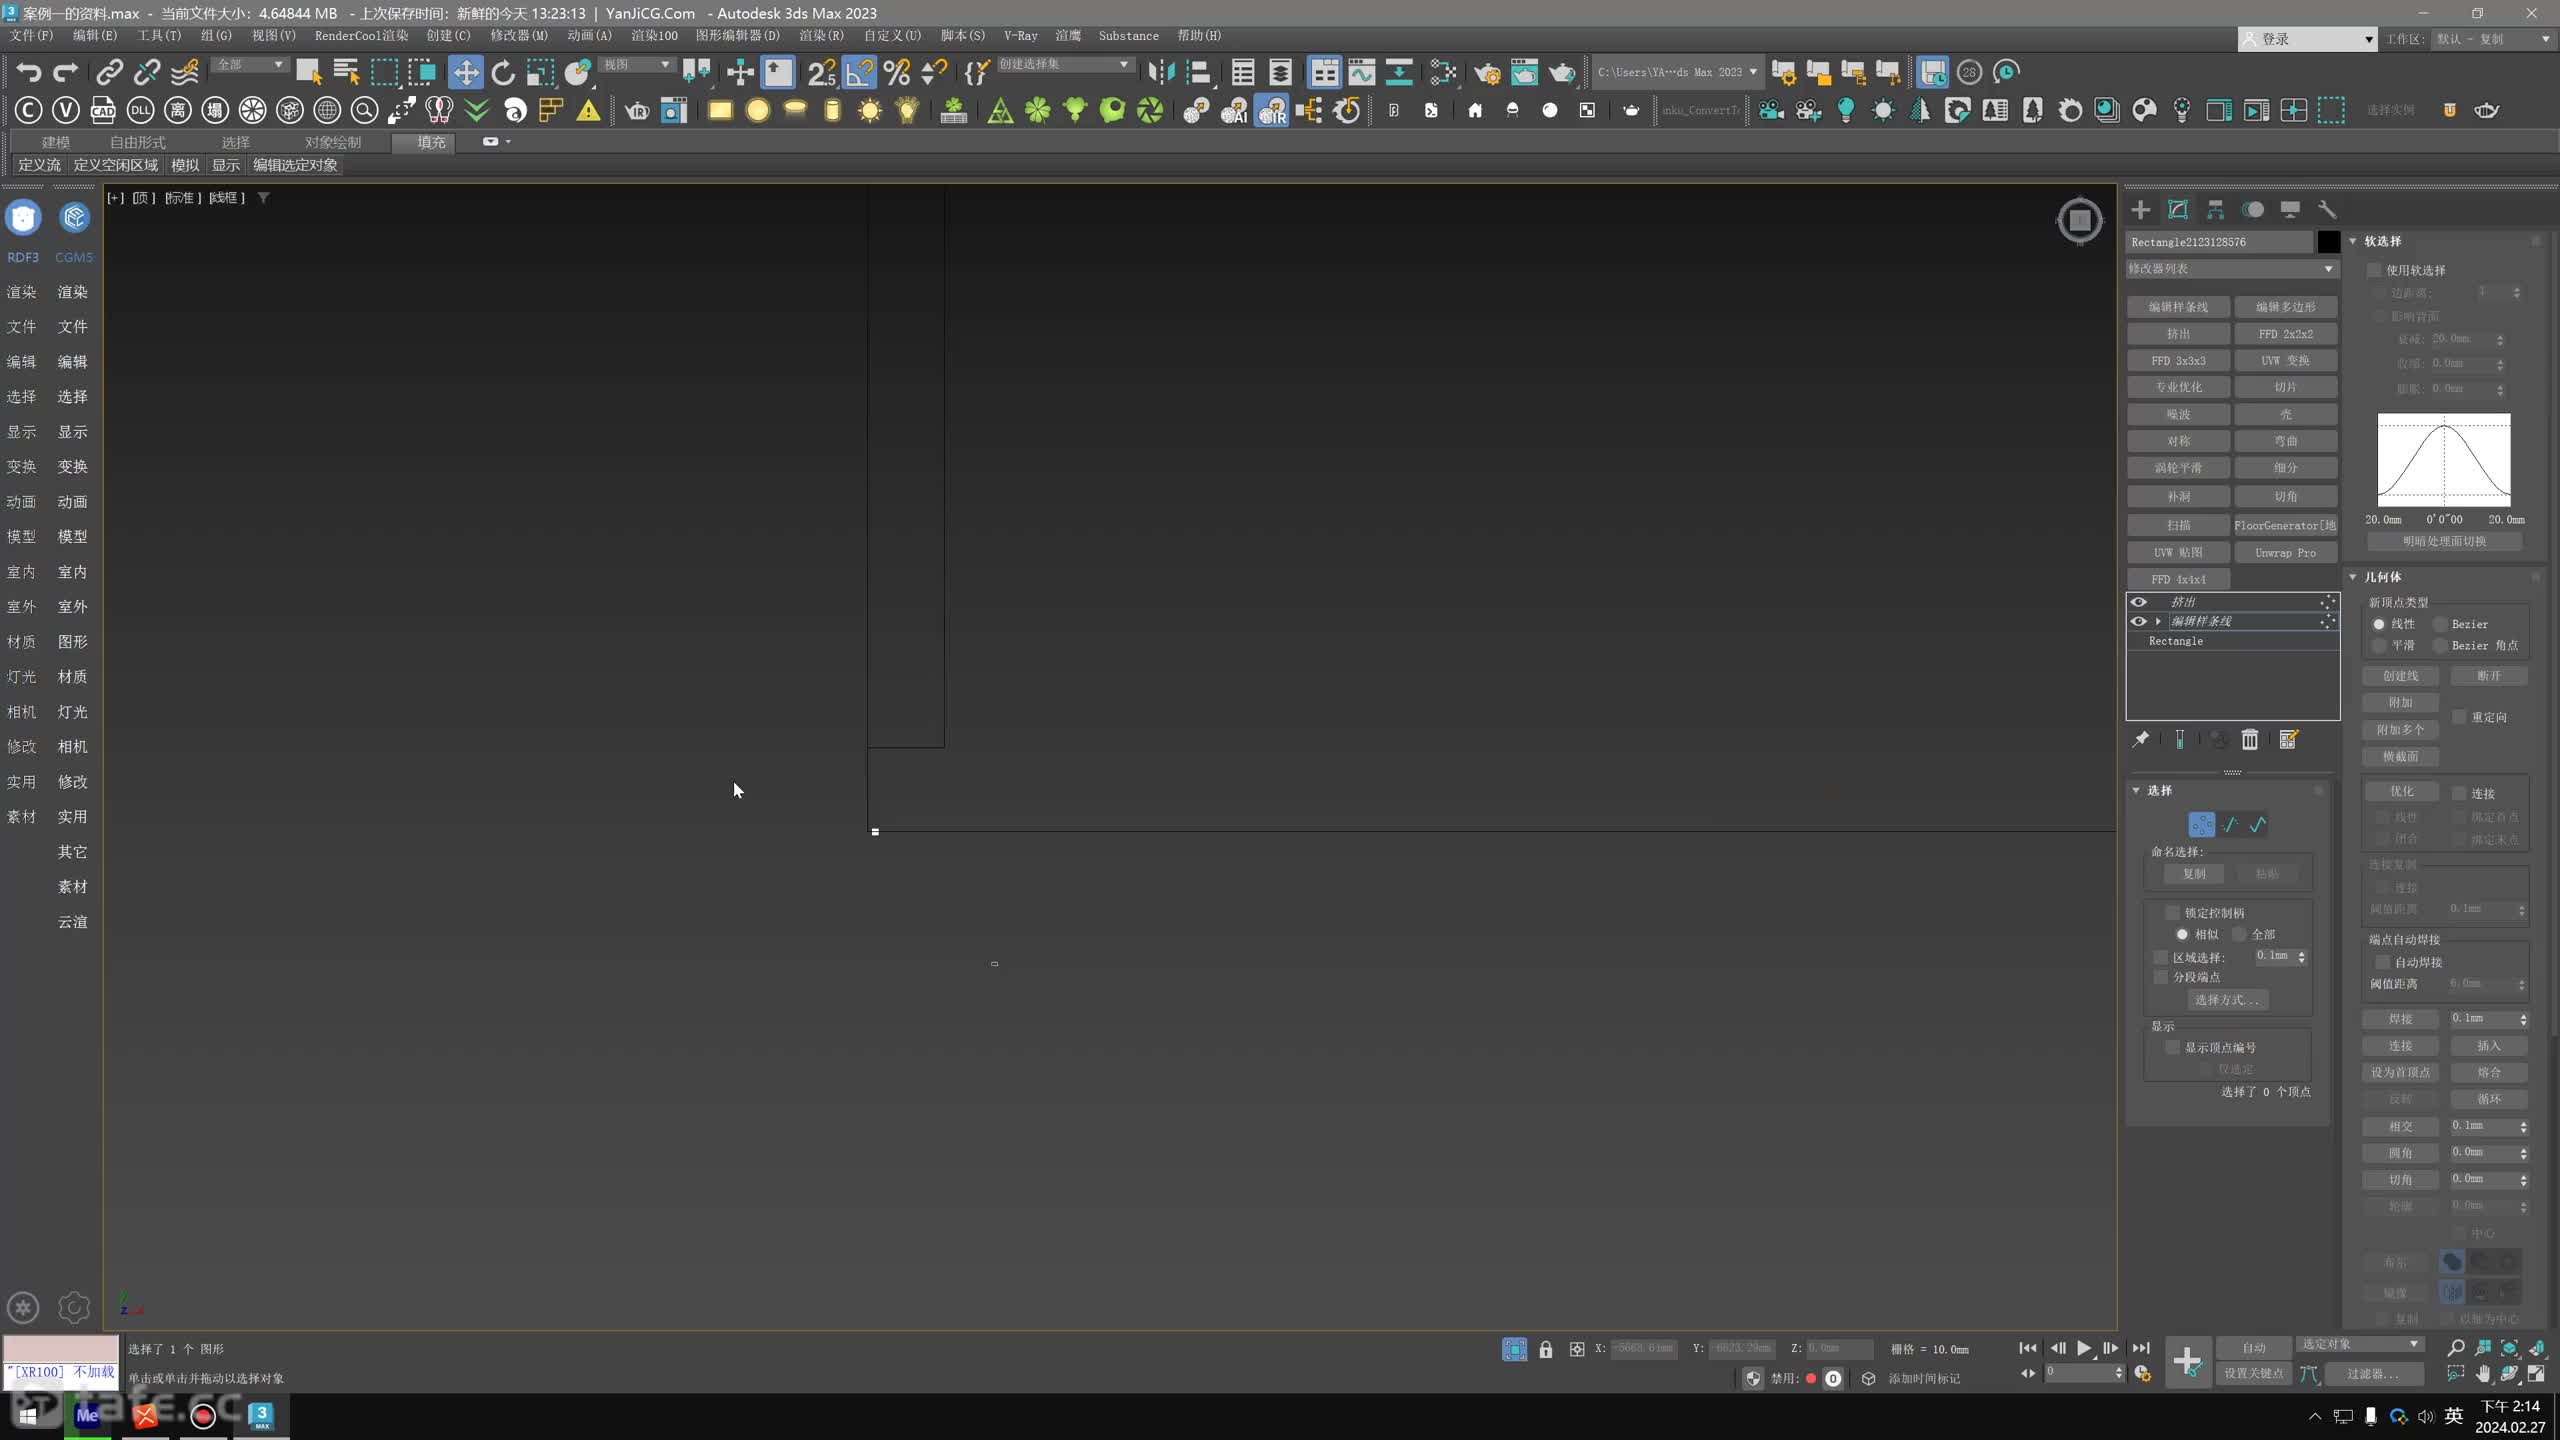This screenshot has height=1440, width=2560.
Task: Open the Display command panel tab
Action: click(2290, 209)
